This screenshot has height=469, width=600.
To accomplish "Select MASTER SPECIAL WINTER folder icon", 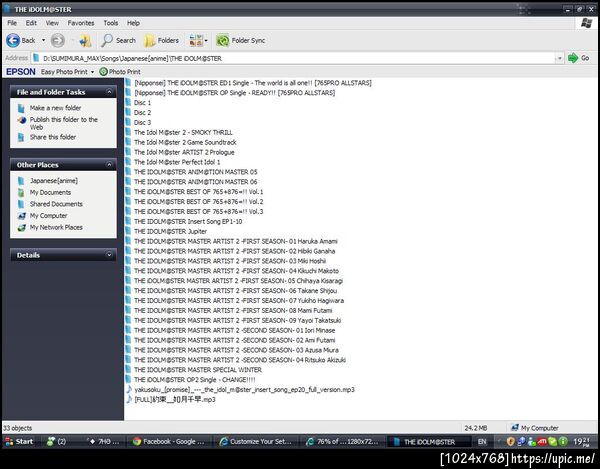I will coord(128,370).
